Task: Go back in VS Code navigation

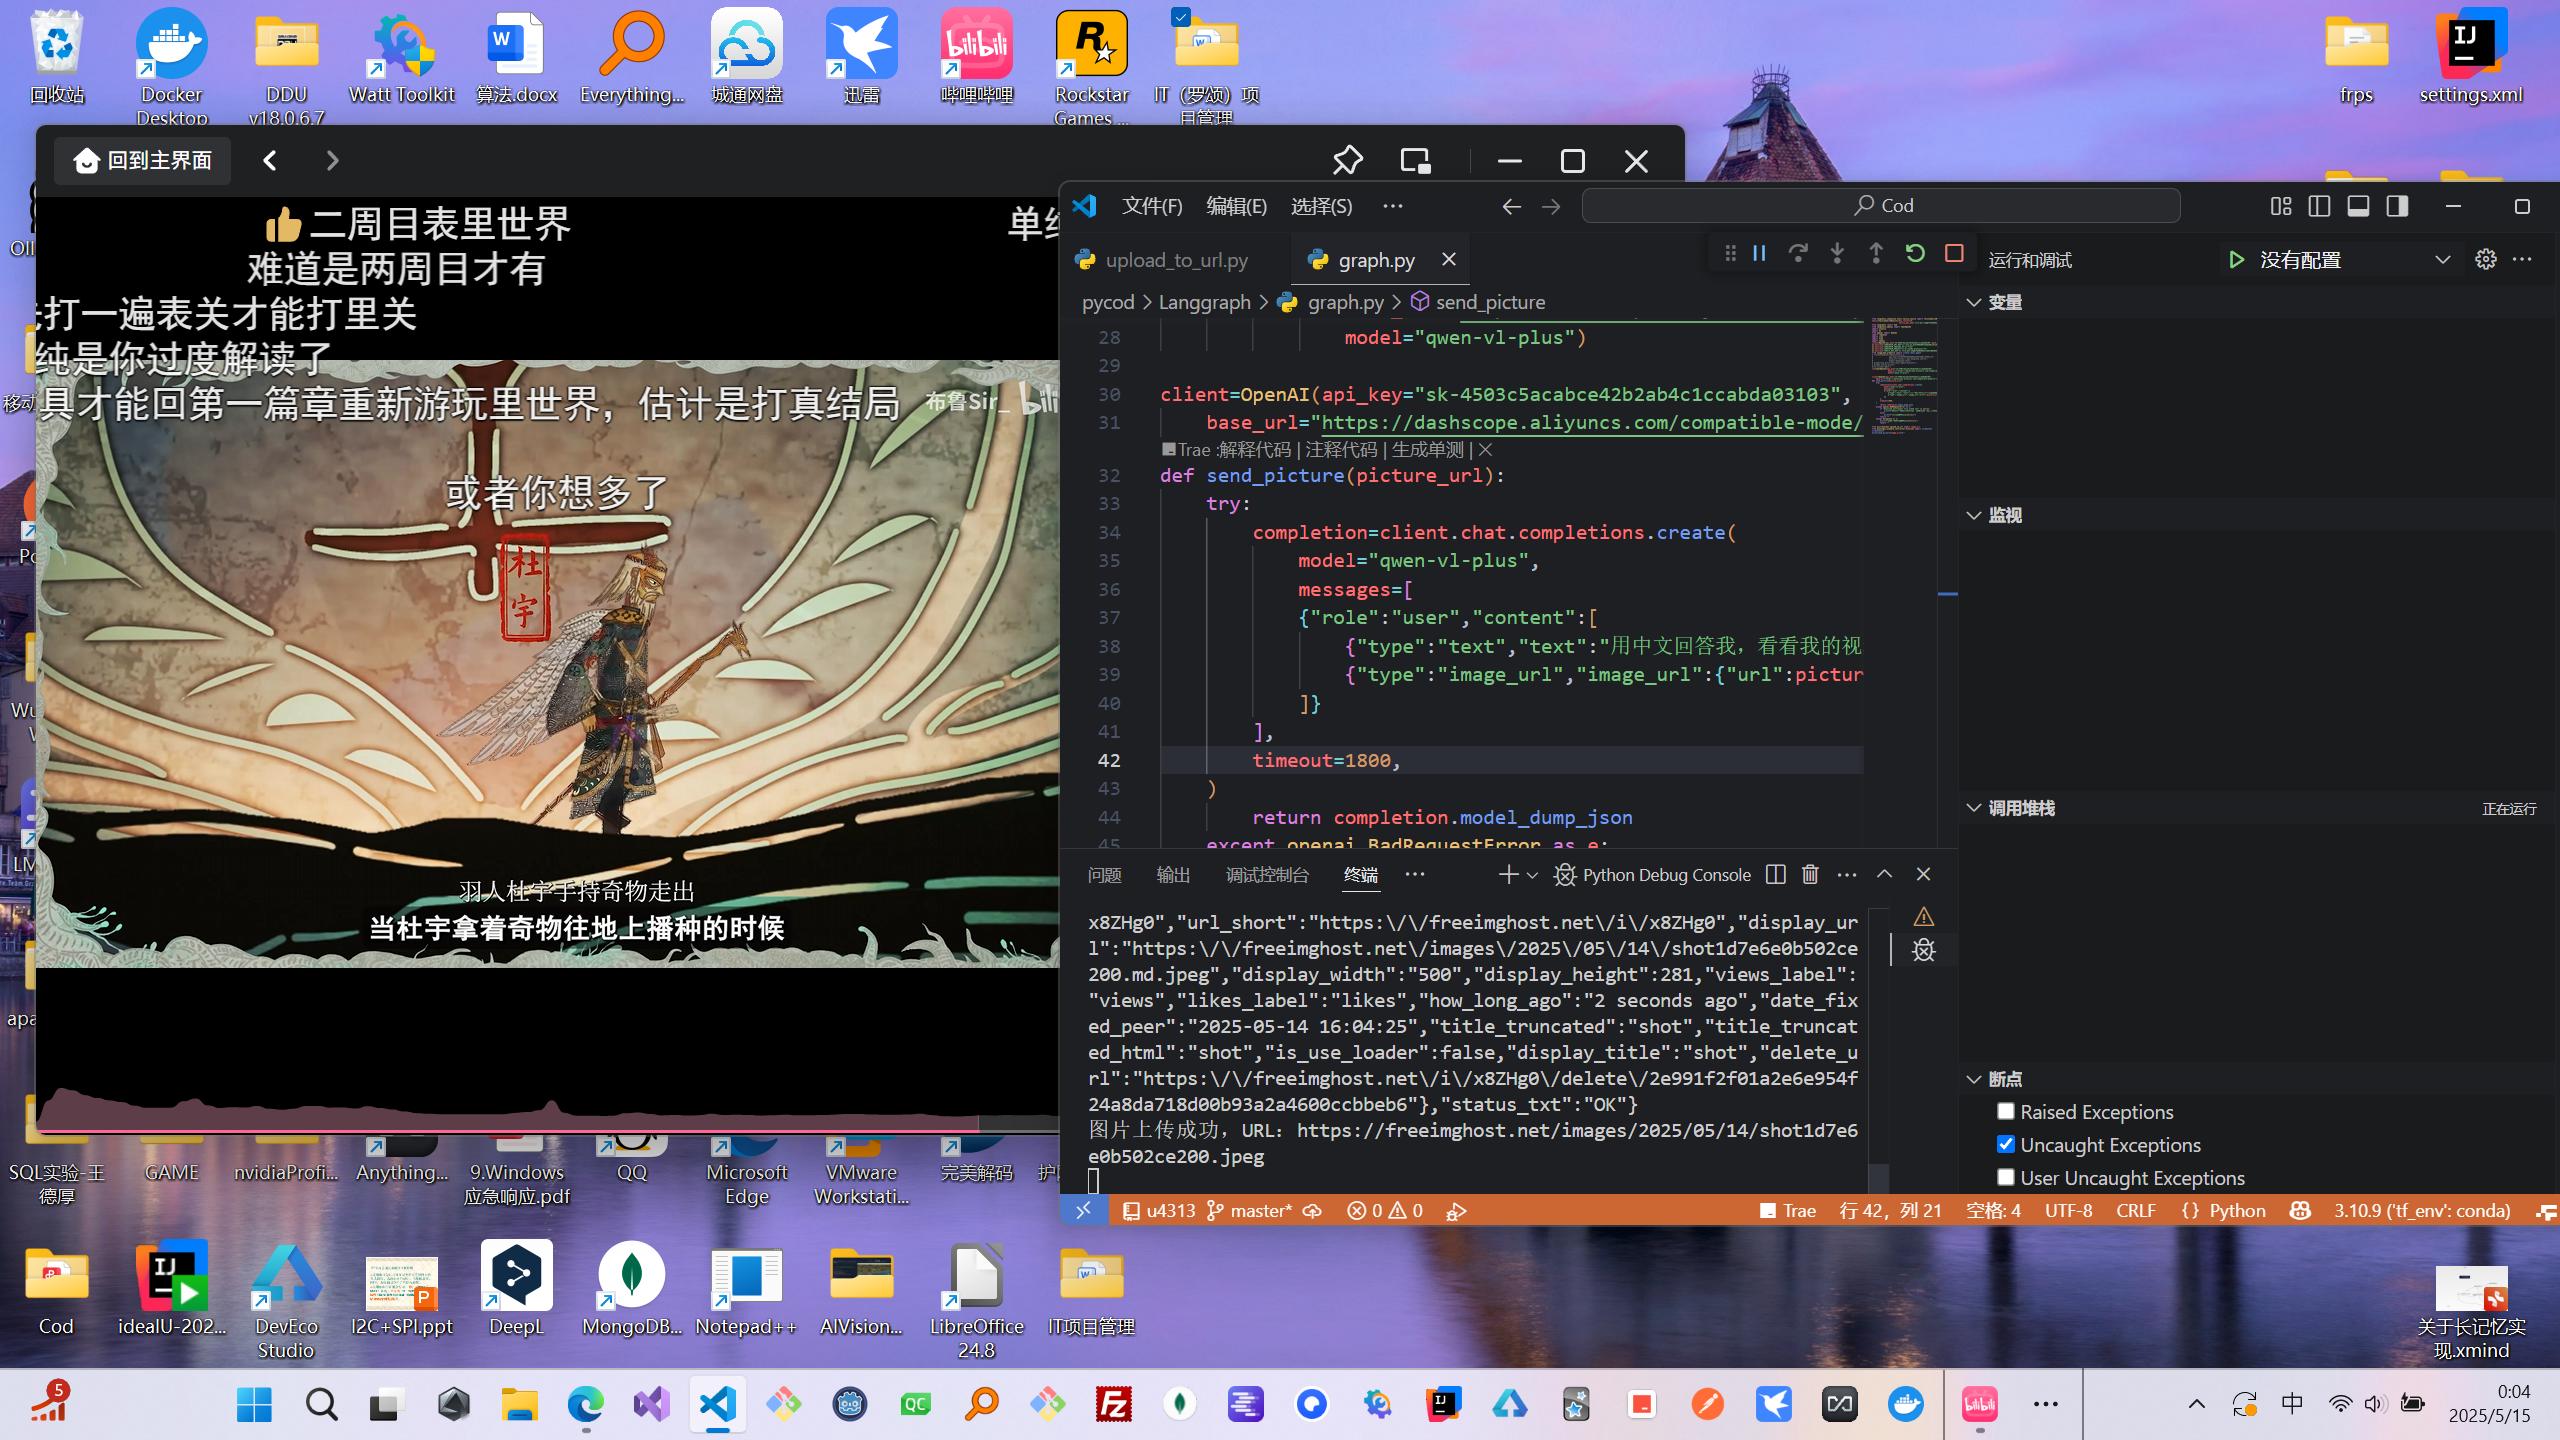Action: pyautogui.click(x=1511, y=206)
